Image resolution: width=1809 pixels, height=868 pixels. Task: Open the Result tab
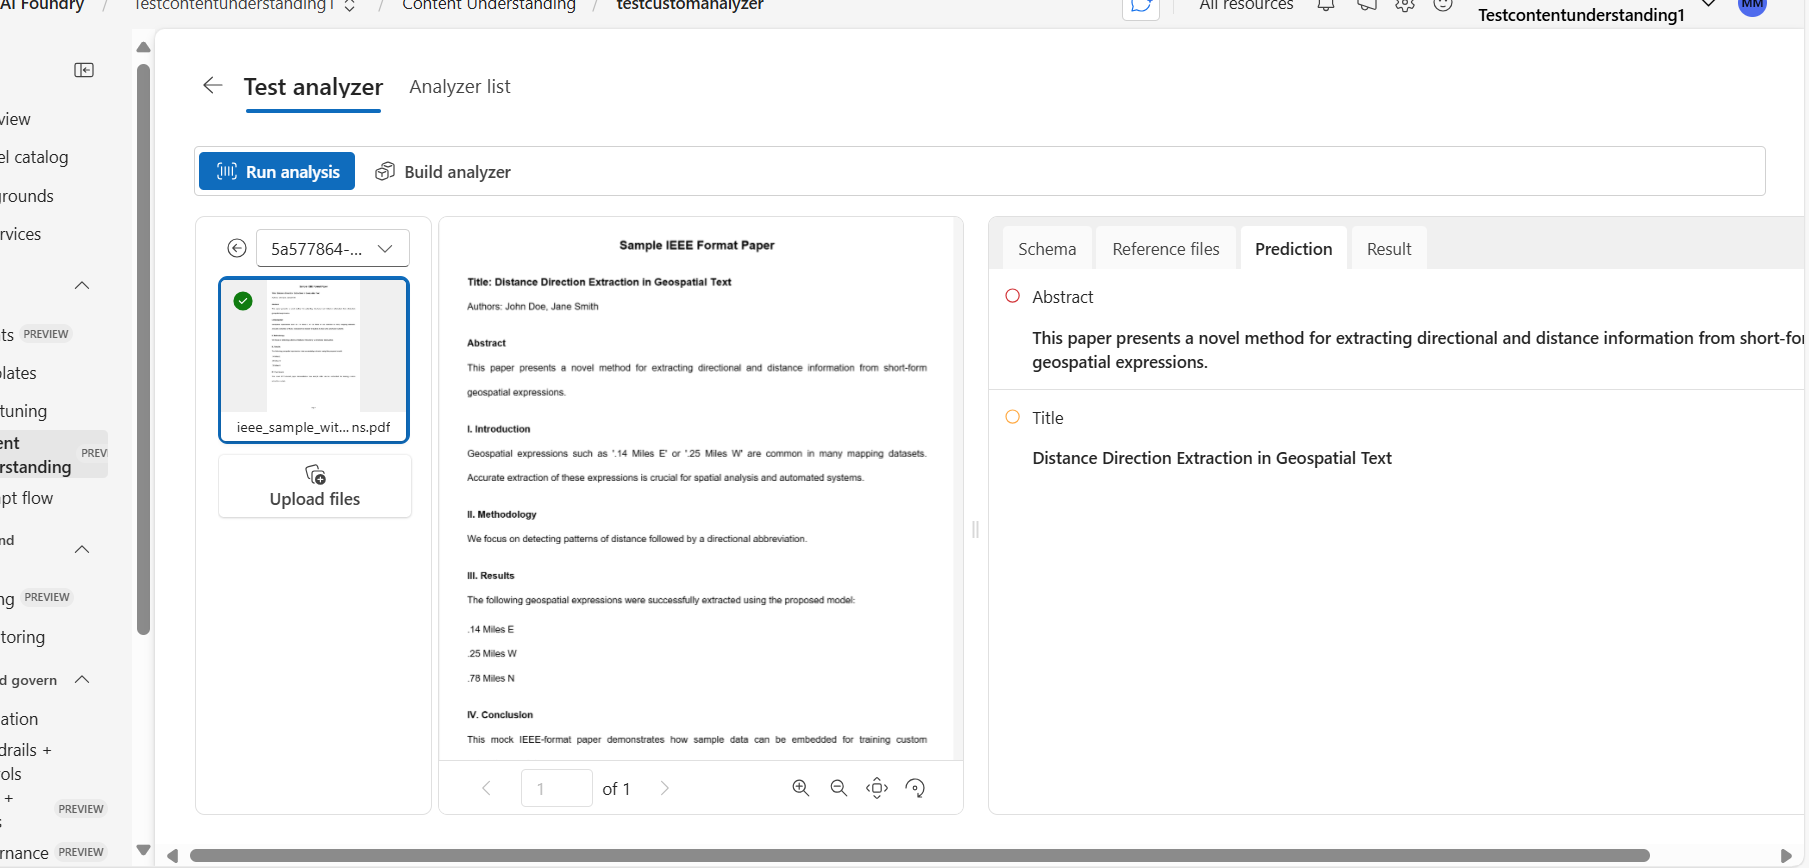(1389, 249)
